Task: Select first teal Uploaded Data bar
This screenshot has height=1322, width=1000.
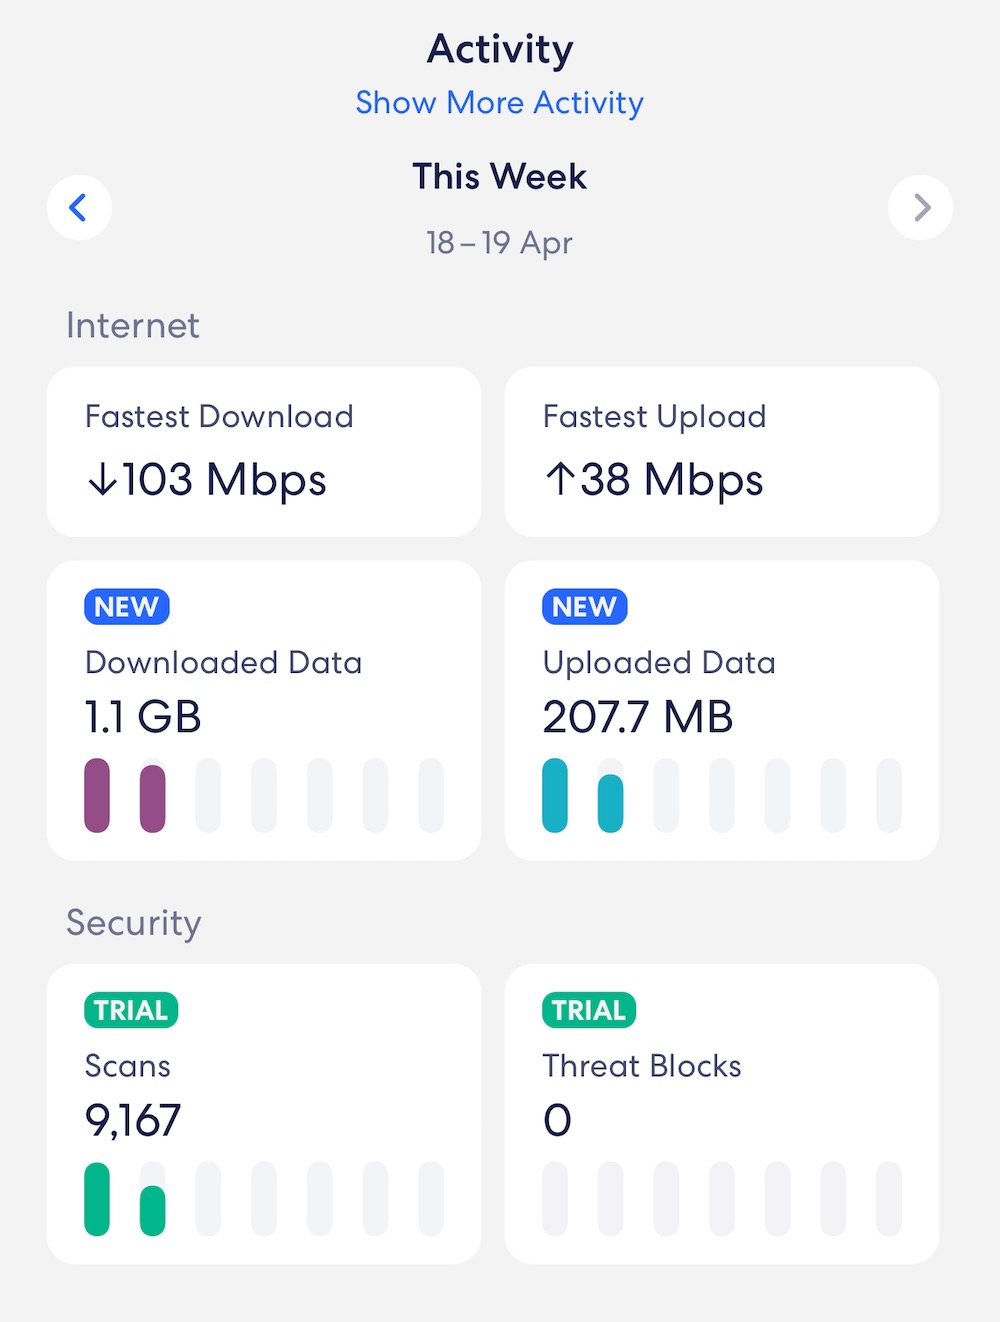Action: pyautogui.click(x=555, y=795)
